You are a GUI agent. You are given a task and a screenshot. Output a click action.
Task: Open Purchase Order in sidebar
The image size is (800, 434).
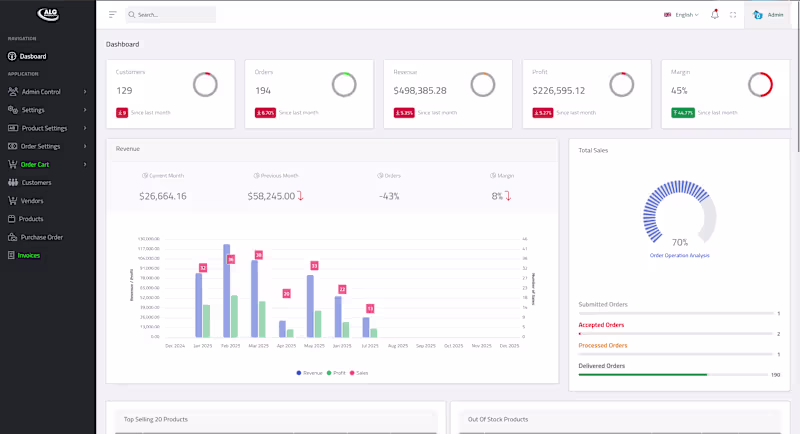coord(41,237)
